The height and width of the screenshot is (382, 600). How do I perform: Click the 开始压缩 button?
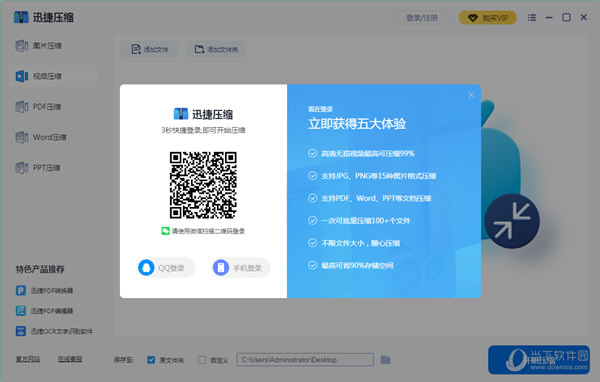539,360
